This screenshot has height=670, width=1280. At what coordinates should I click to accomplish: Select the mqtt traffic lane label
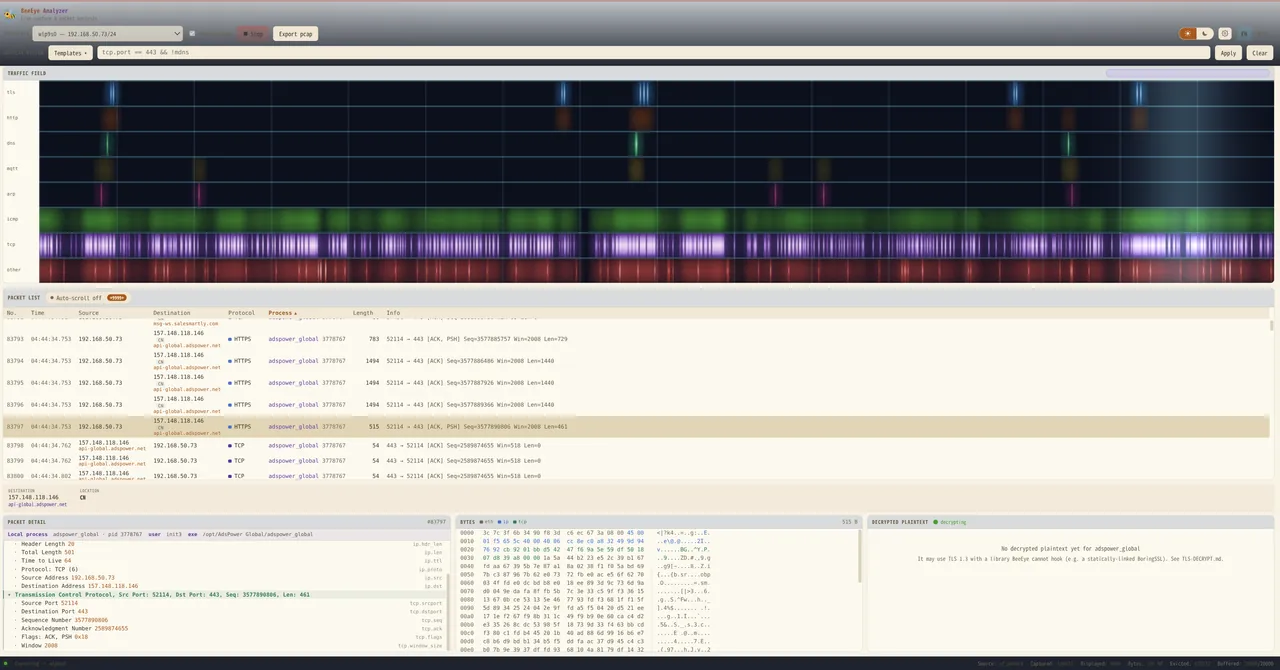(12, 168)
